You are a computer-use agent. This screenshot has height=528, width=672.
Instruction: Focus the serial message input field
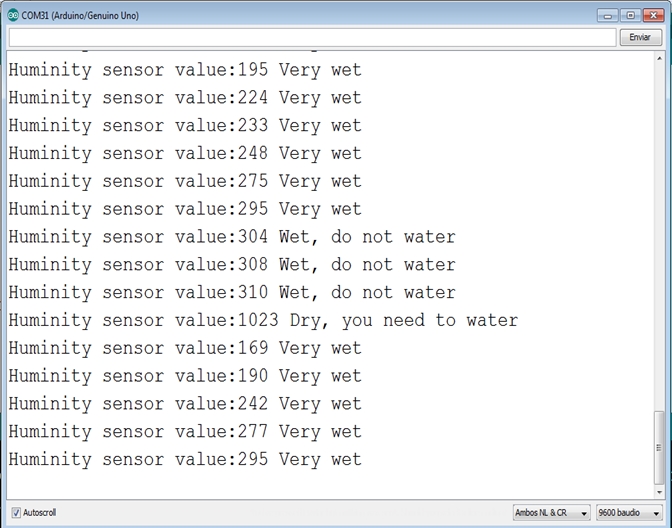(x=312, y=37)
